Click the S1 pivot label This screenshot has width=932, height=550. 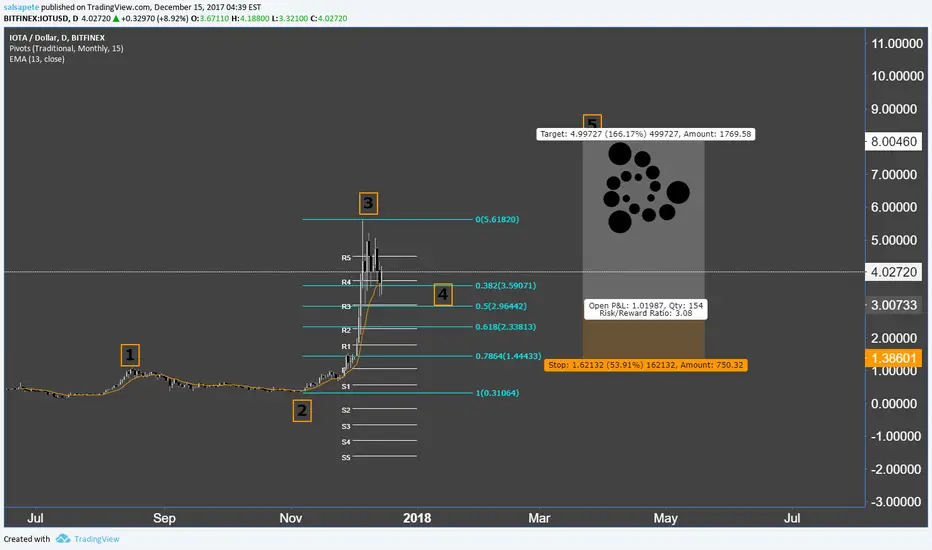coord(346,386)
